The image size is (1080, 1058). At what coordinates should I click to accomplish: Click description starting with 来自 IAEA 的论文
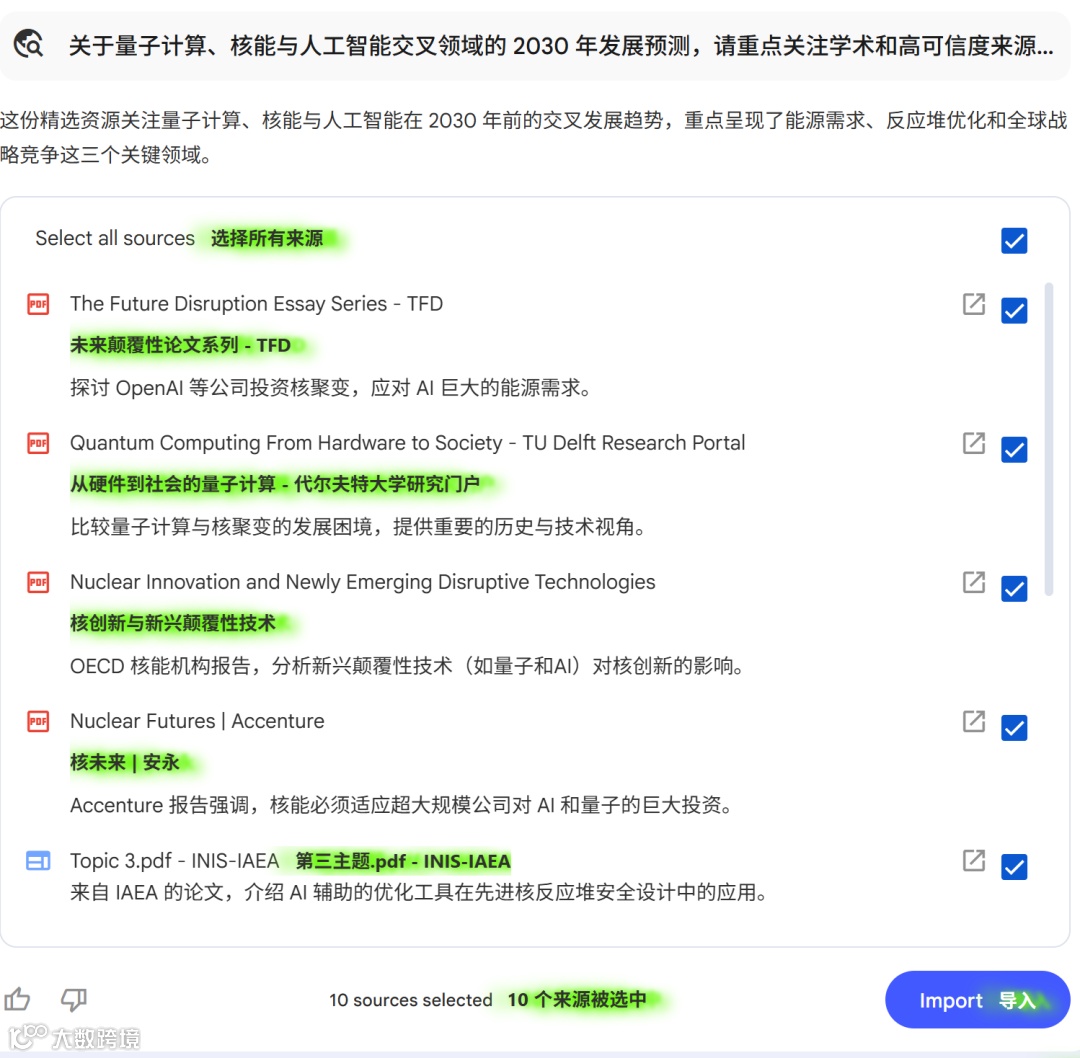coord(418,893)
